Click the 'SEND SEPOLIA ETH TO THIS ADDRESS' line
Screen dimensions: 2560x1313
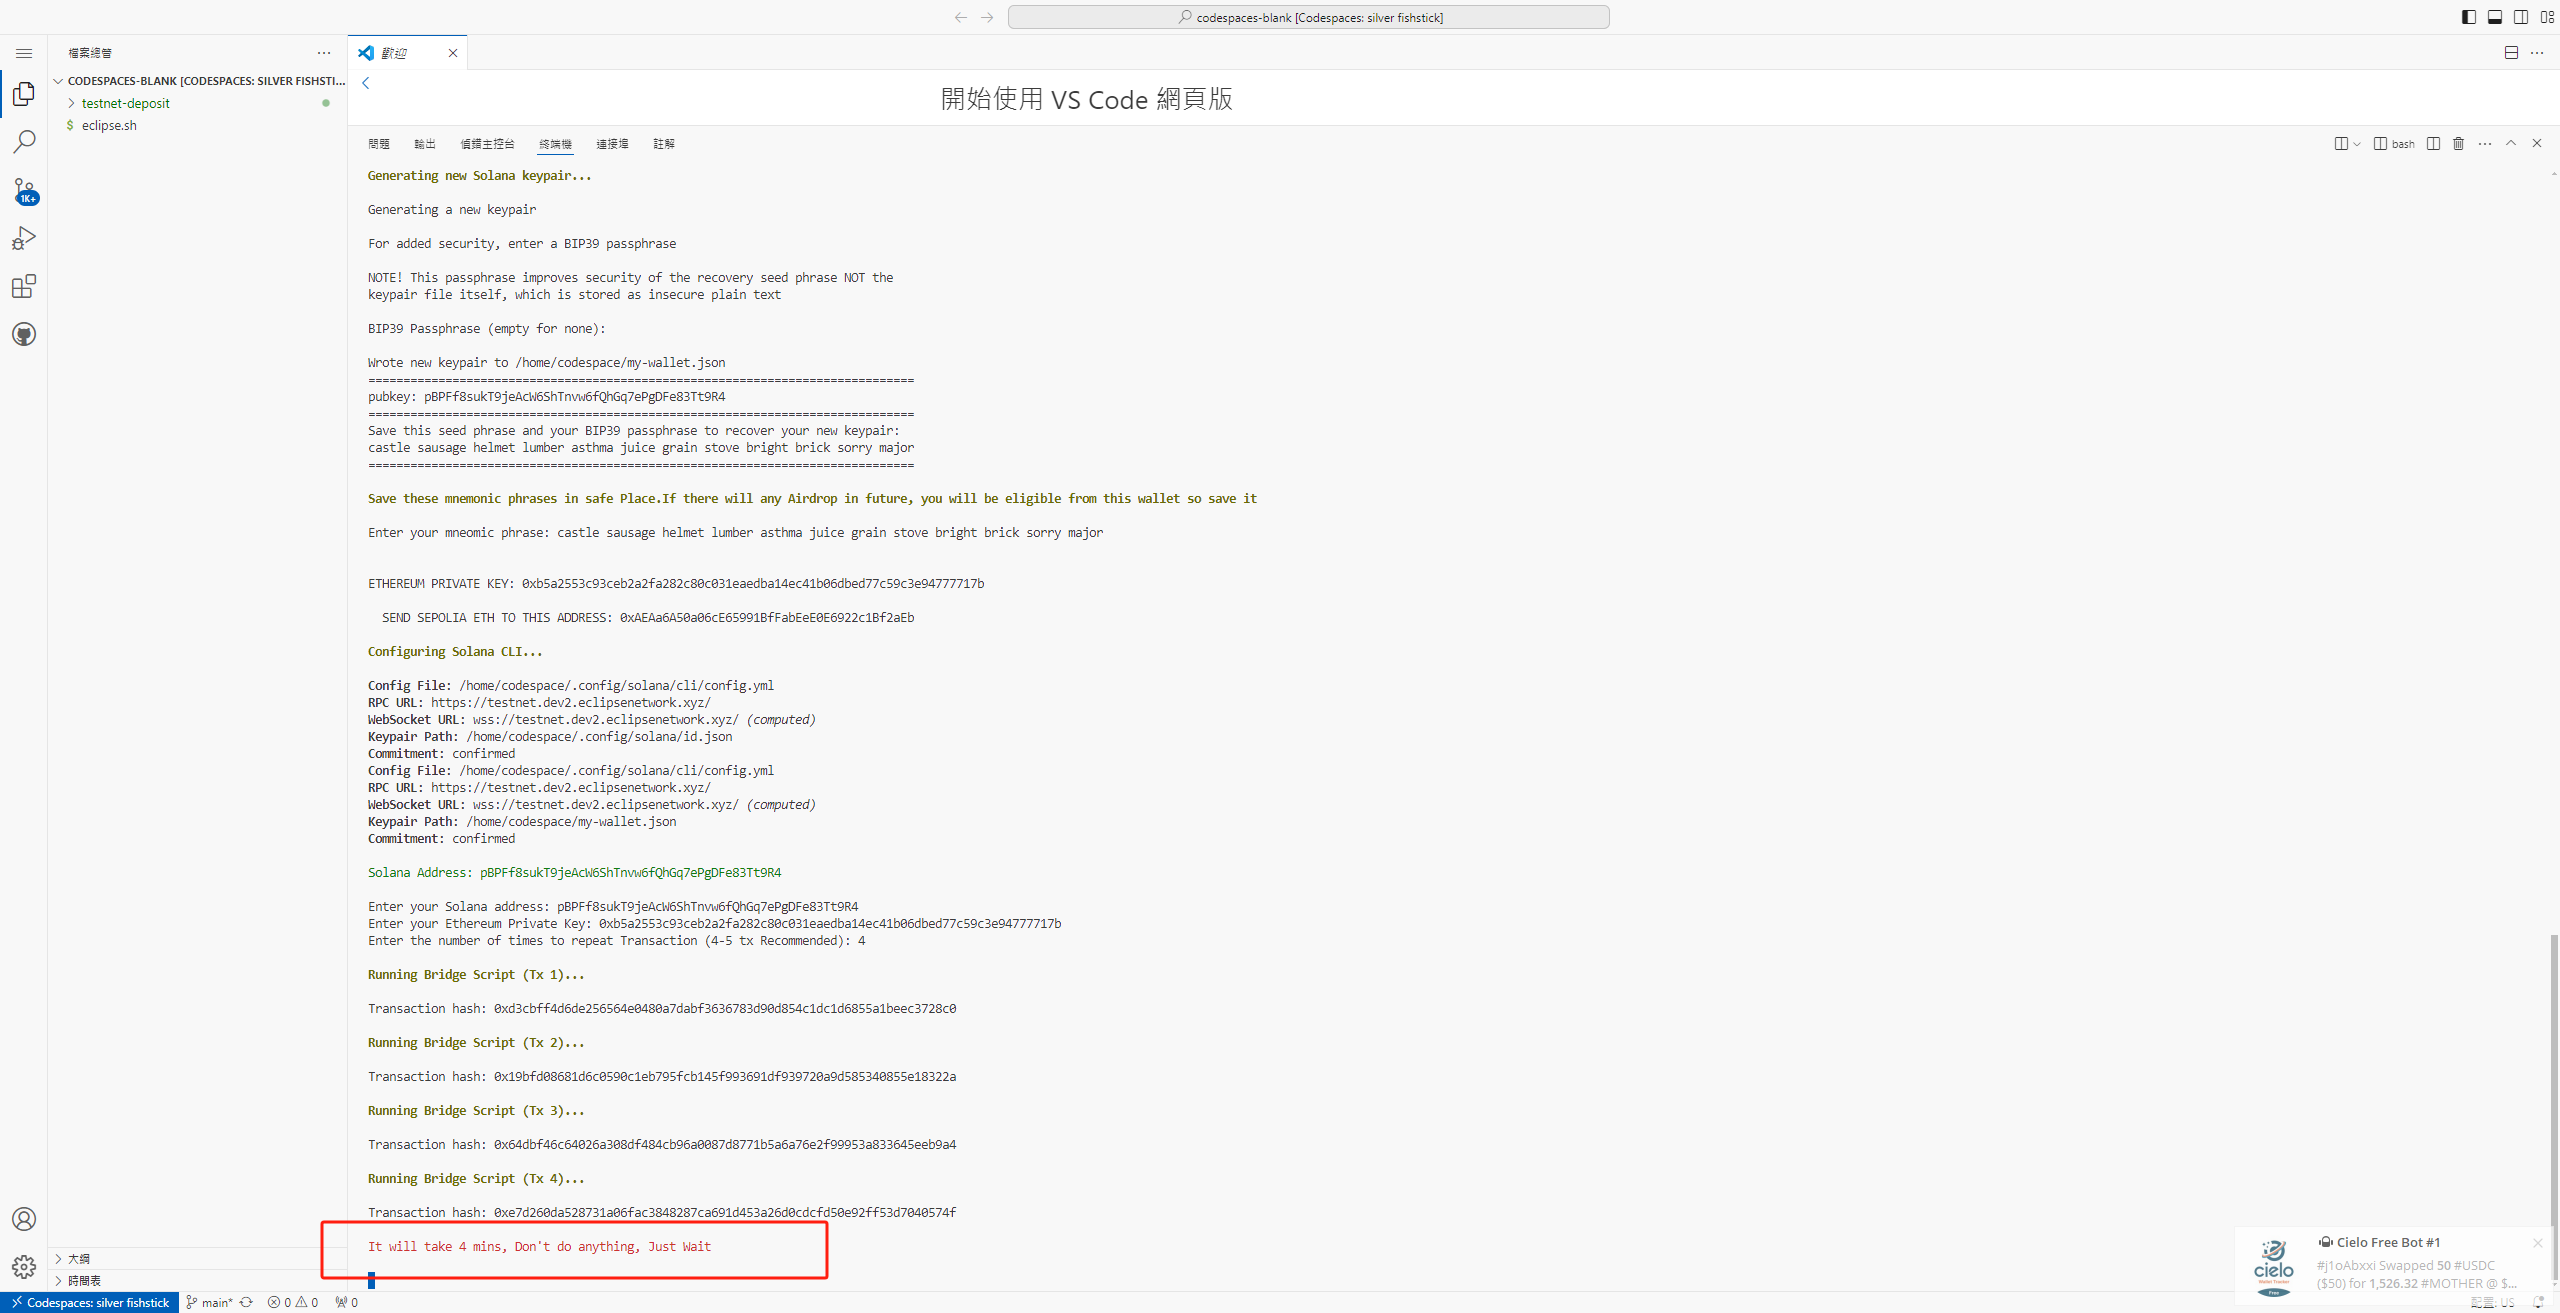[x=648, y=617]
